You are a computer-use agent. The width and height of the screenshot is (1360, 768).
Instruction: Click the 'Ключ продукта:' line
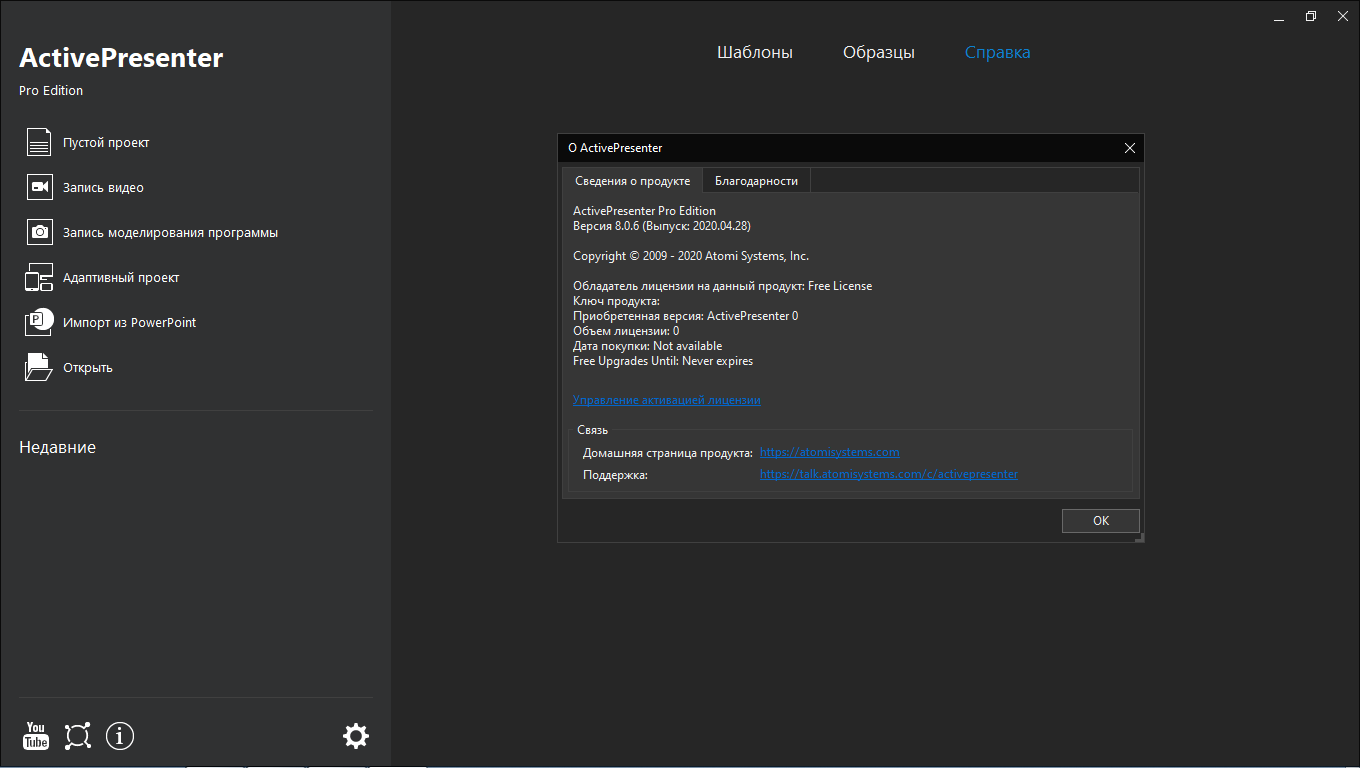point(616,301)
